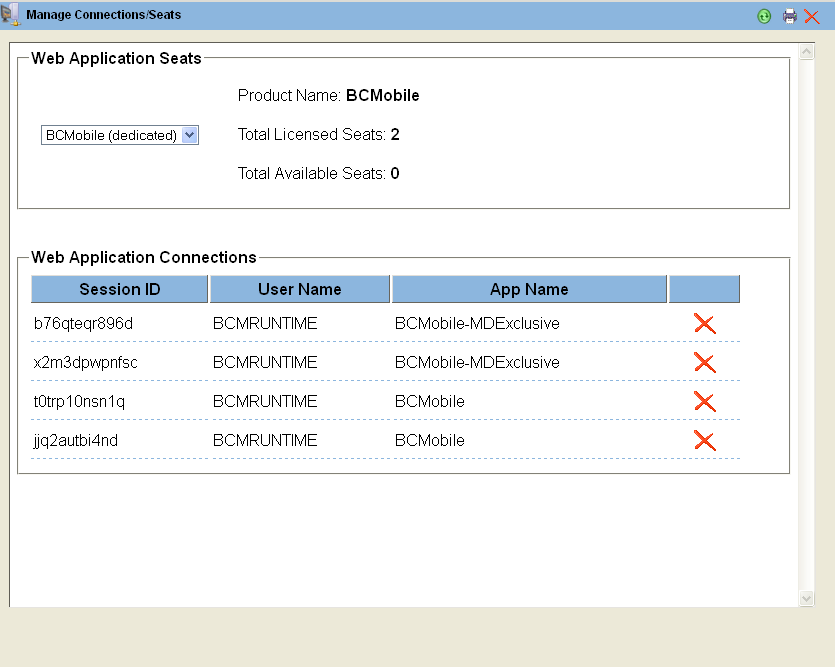Viewport: 835px width, 667px height.
Task: Click the vertical scrollbar track
Action: (807, 320)
